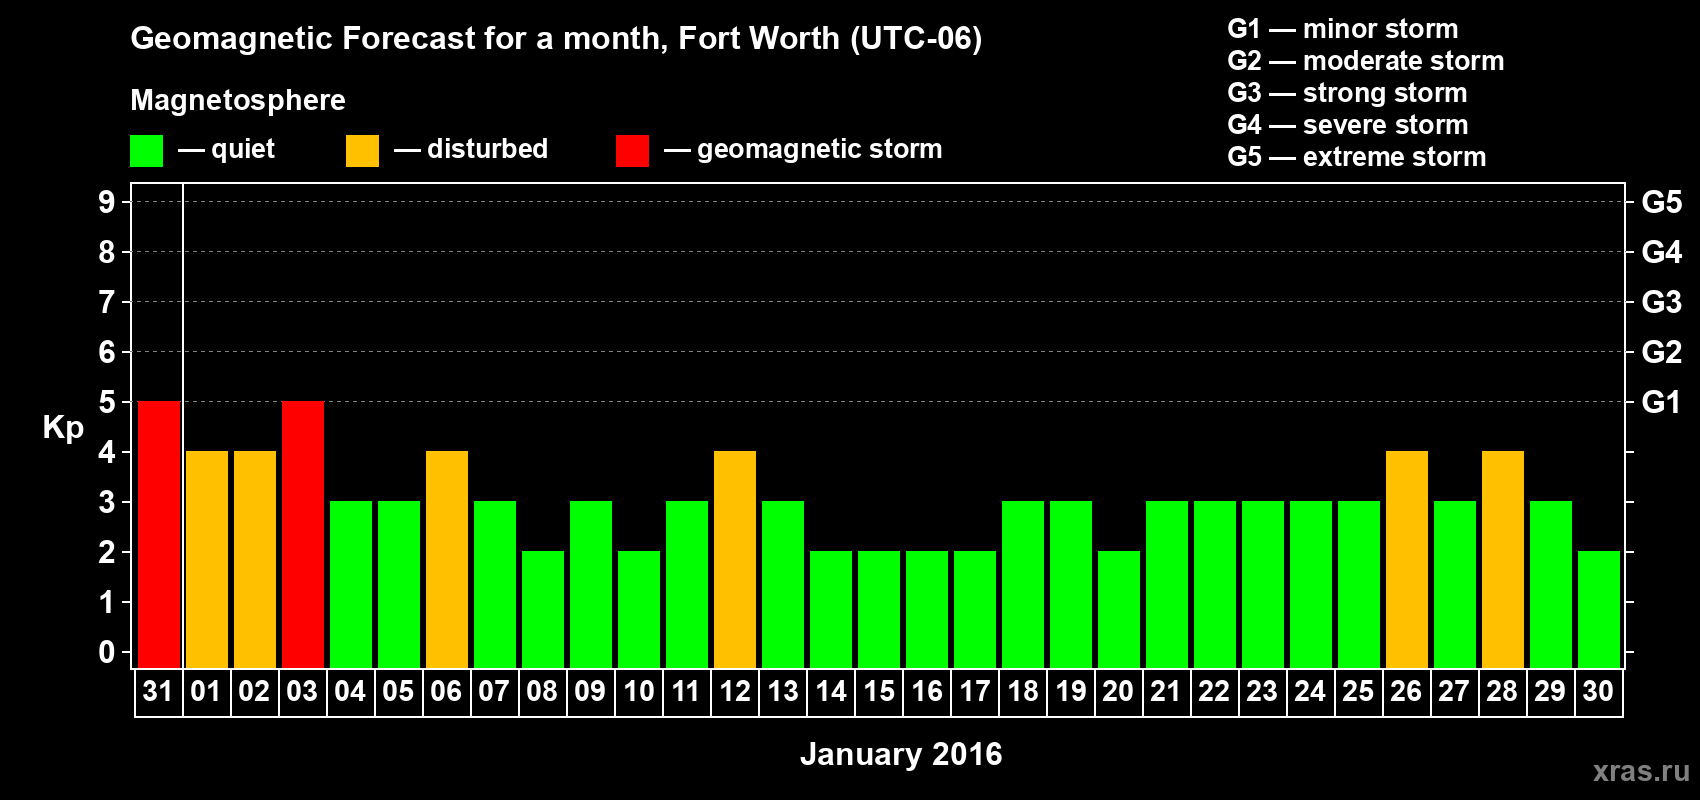The height and width of the screenshot is (800, 1700).
Task: Click 'G3 — strong storm' legend line
Action: pos(1347,93)
